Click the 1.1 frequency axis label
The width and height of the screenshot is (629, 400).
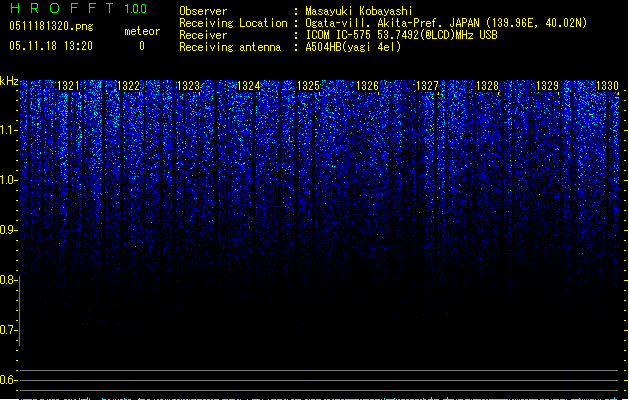coord(8,130)
